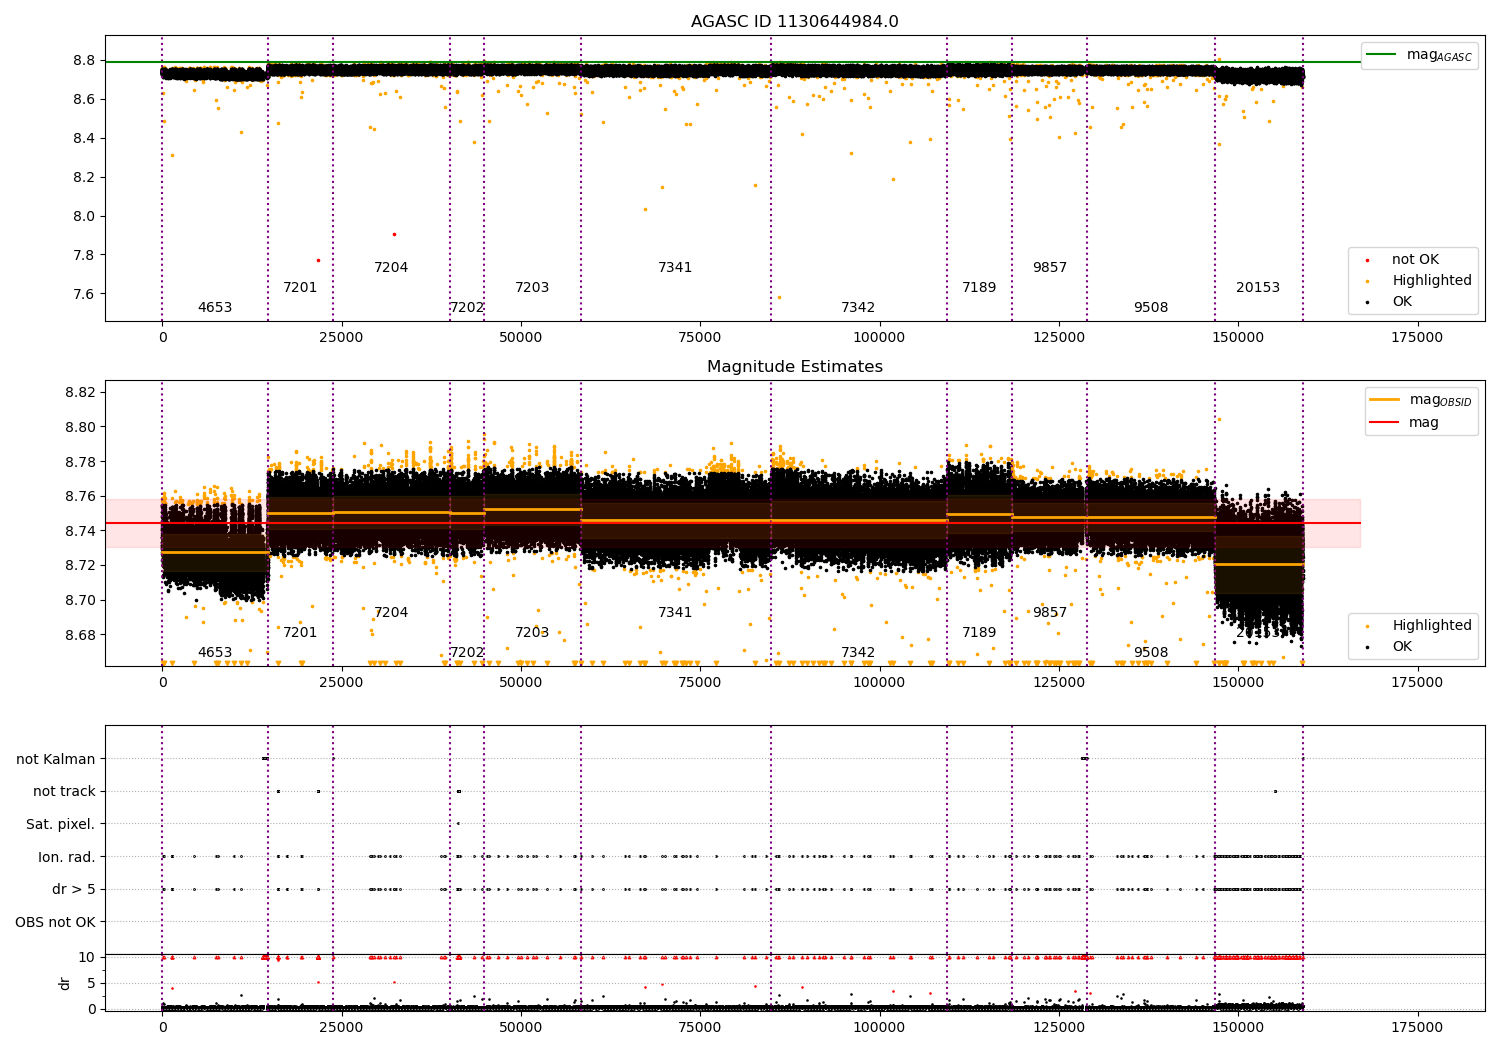Click obsid label 9508 in the top plot
Viewport: 1500px width, 1050px height.
[x=1151, y=308]
